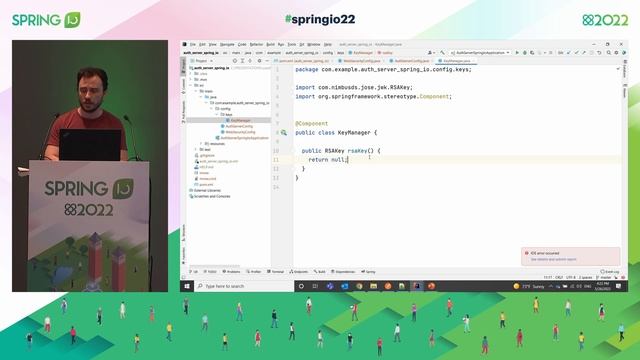Toggle the Commit tool window on left stripe
640x360 pixels.
[x=183, y=86]
